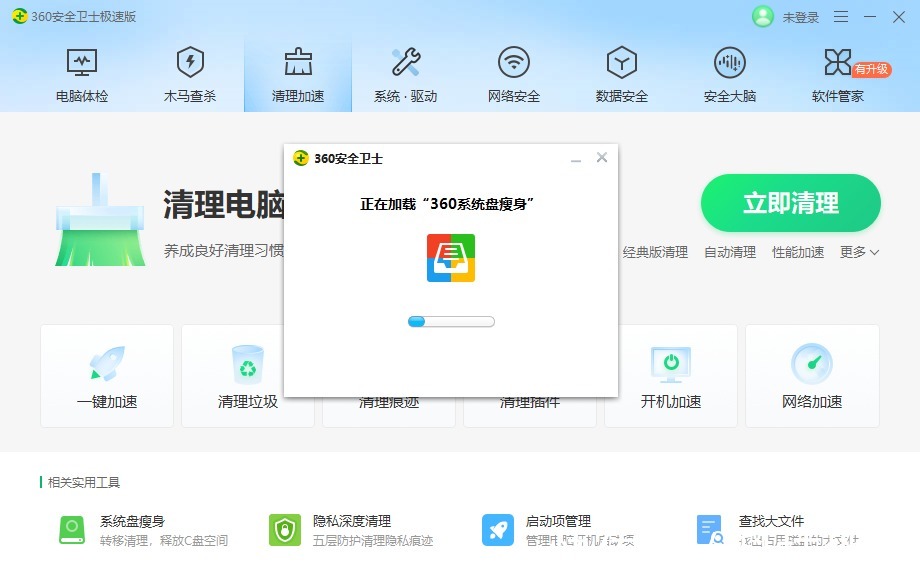Open 经典版清理 link
Viewport: 920px width, 580px height.
coord(655,252)
